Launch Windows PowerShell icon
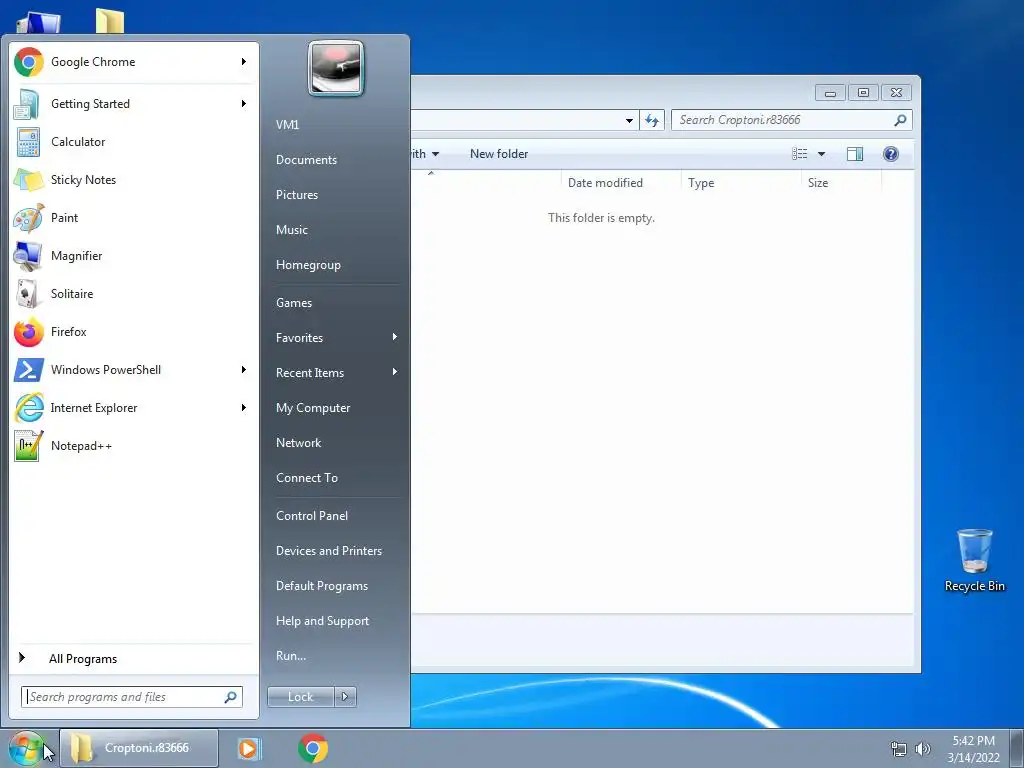This screenshot has width=1024, height=768. (29, 370)
